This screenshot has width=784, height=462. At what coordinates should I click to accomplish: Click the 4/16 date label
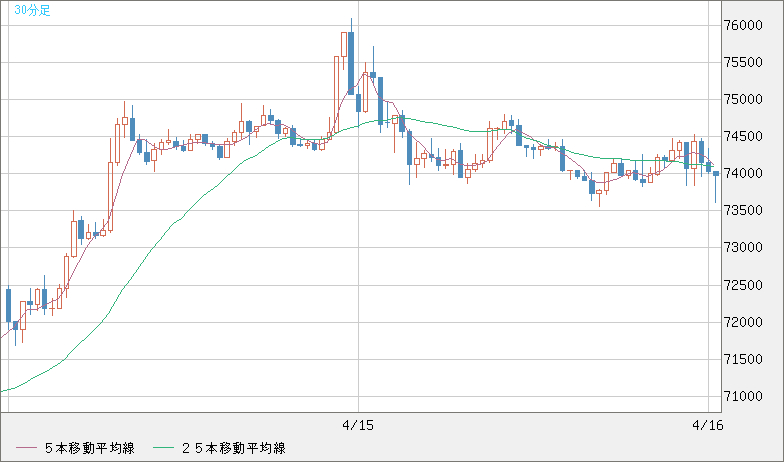(708, 426)
